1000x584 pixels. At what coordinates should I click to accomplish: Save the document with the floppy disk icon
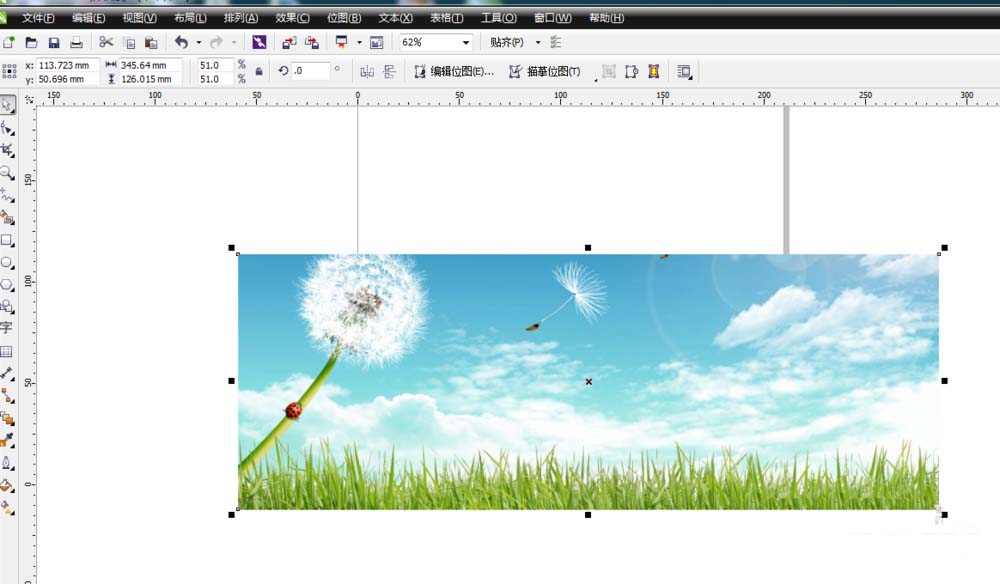point(54,43)
